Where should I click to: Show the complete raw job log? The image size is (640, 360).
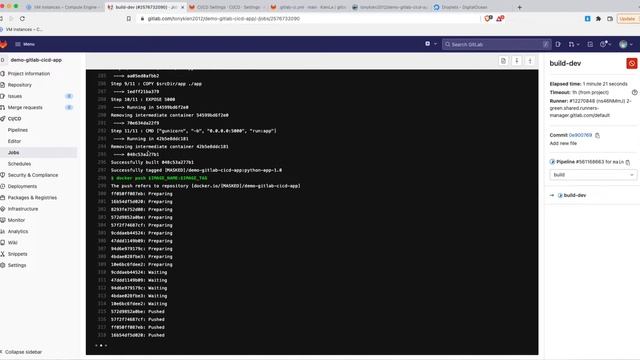point(503,61)
